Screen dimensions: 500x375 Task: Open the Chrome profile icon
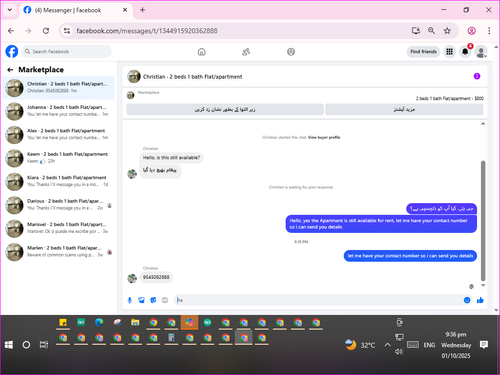[x=472, y=31]
